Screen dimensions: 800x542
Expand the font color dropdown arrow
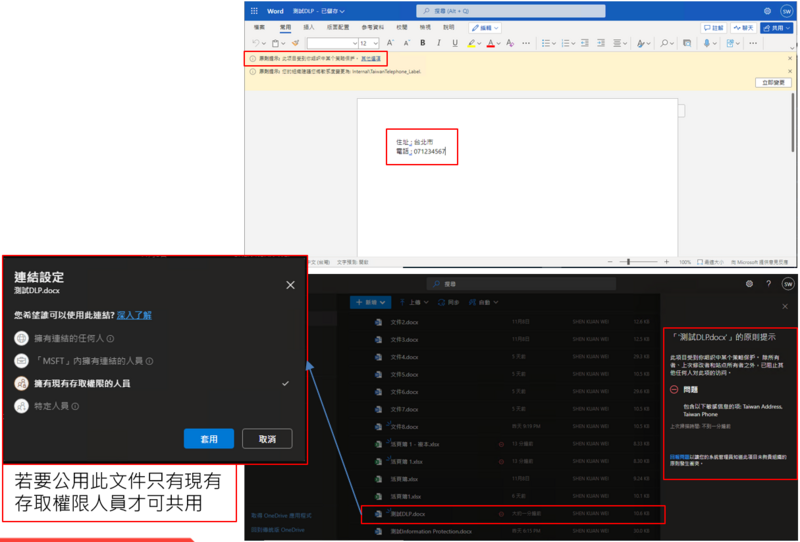click(x=498, y=44)
